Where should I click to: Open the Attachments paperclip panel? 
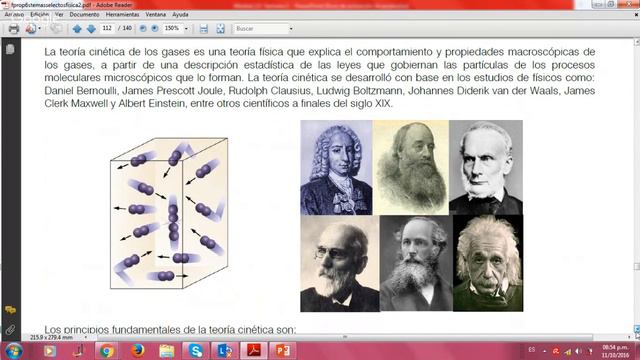10,329
